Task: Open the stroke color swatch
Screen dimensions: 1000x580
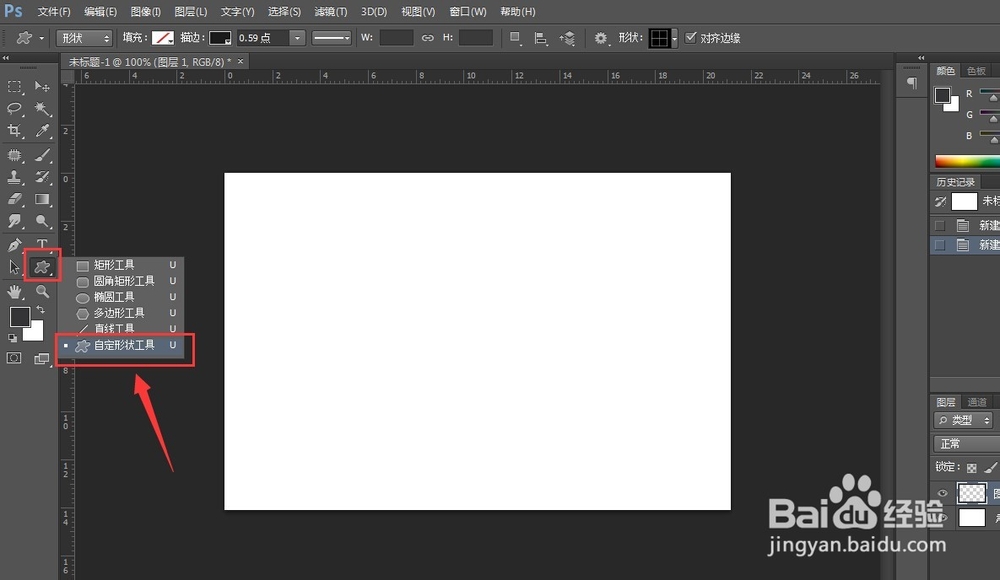Action: [220, 38]
